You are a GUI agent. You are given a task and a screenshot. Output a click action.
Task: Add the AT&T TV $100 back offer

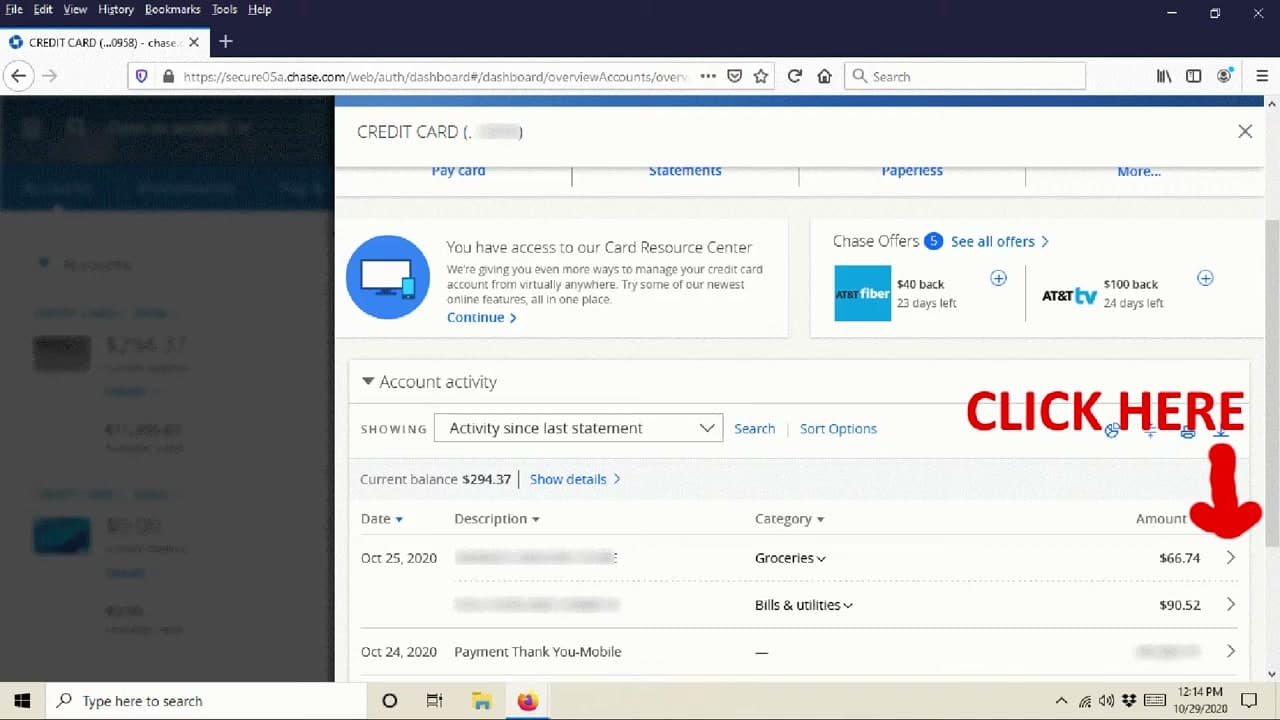(x=1205, y=278)
